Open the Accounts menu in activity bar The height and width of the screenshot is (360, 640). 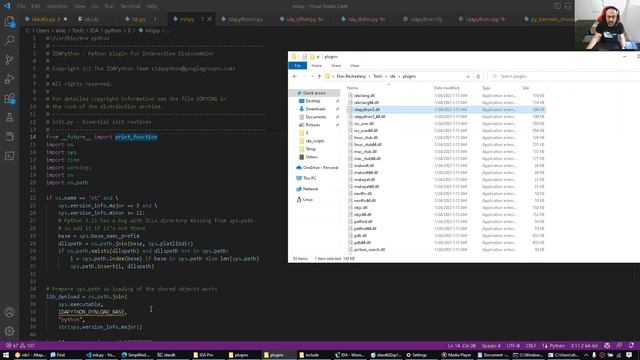point(9,312)
